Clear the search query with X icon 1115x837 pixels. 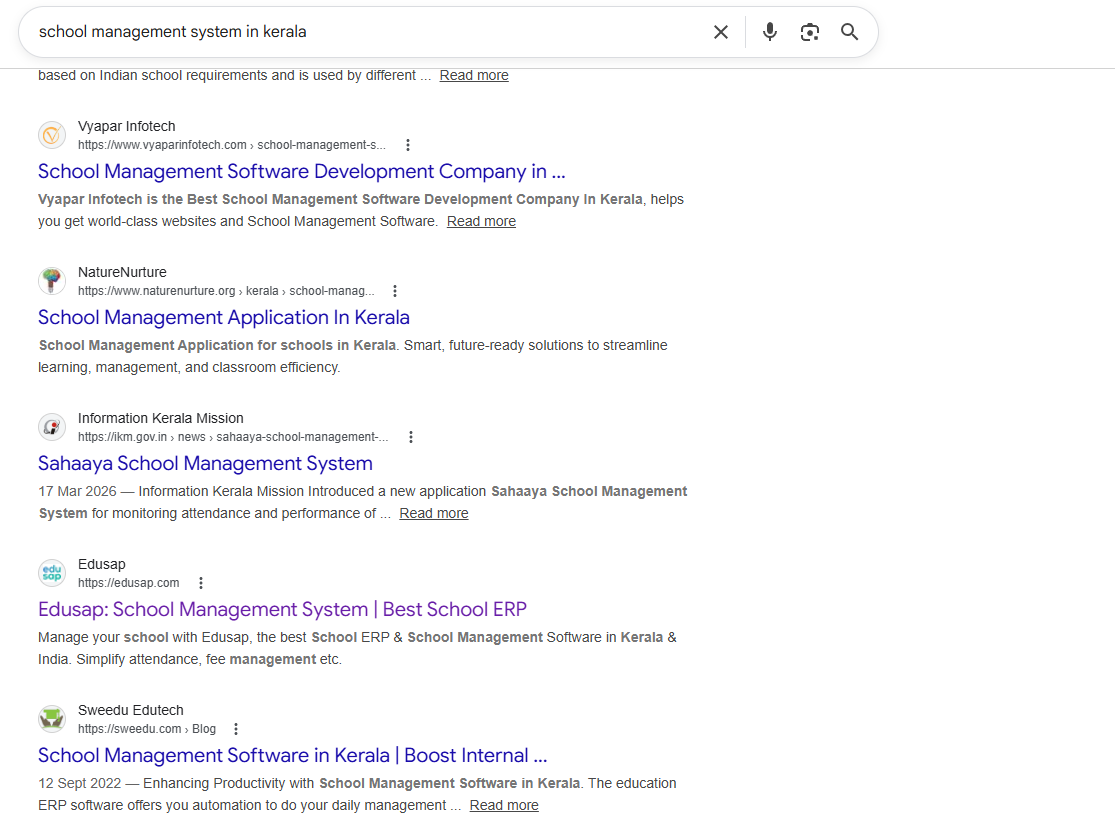(720, 32)
